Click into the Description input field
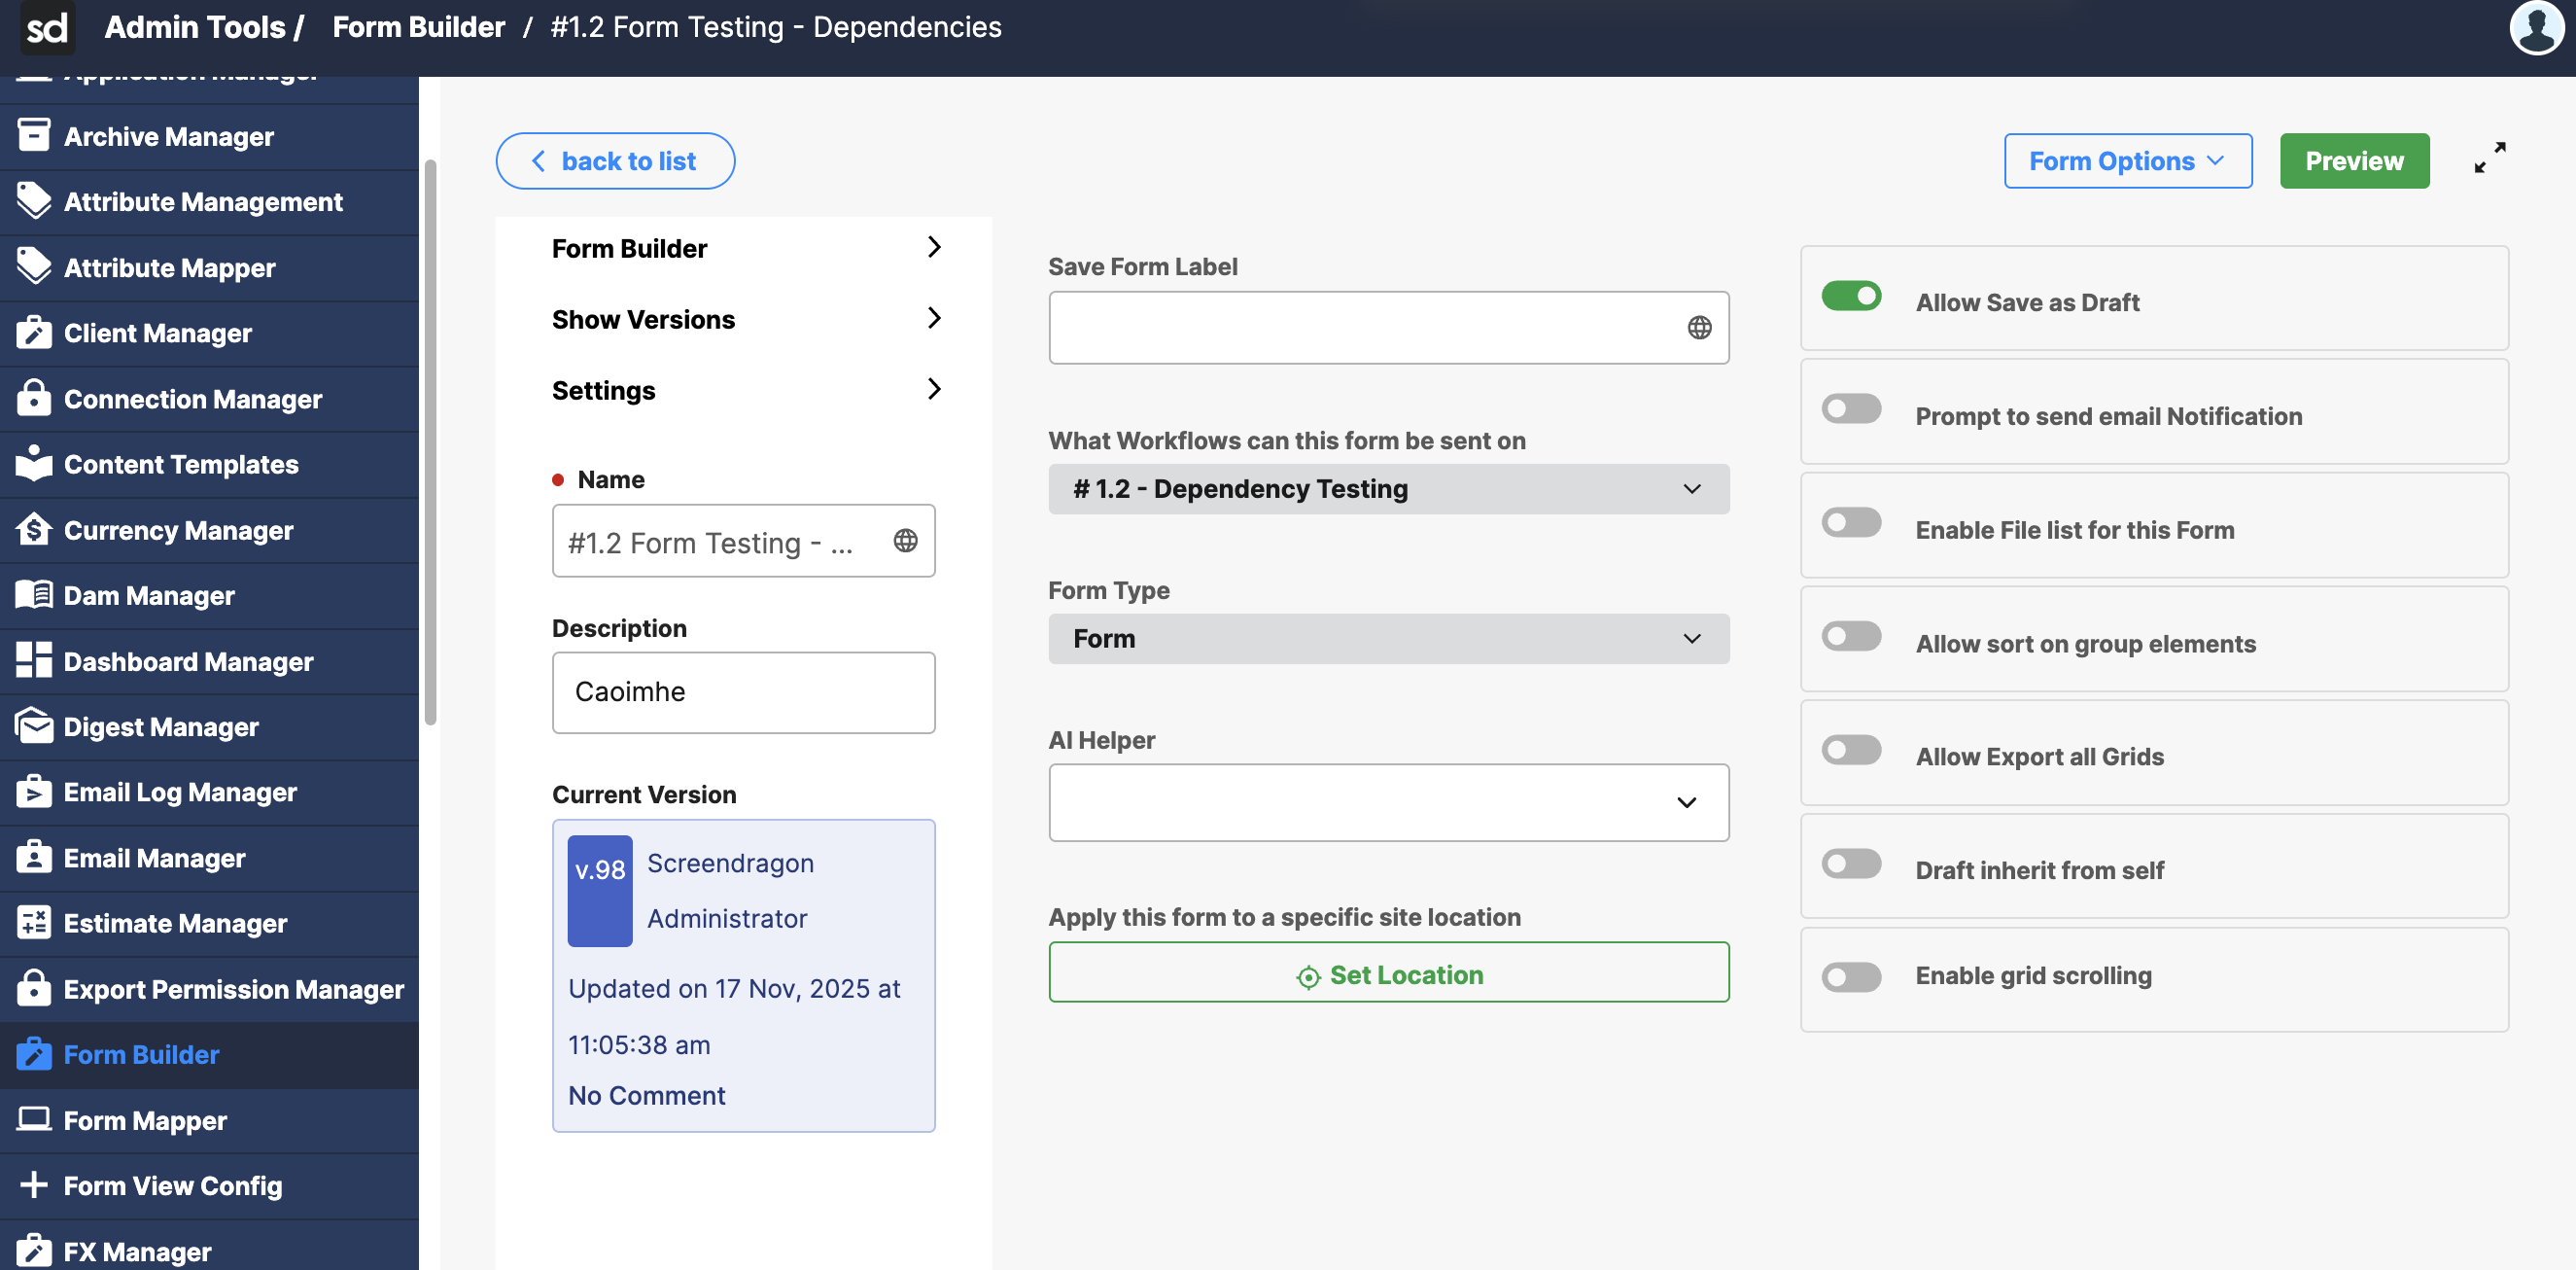The height and width of the screenshot is (1270, 2576). (743, 692)
